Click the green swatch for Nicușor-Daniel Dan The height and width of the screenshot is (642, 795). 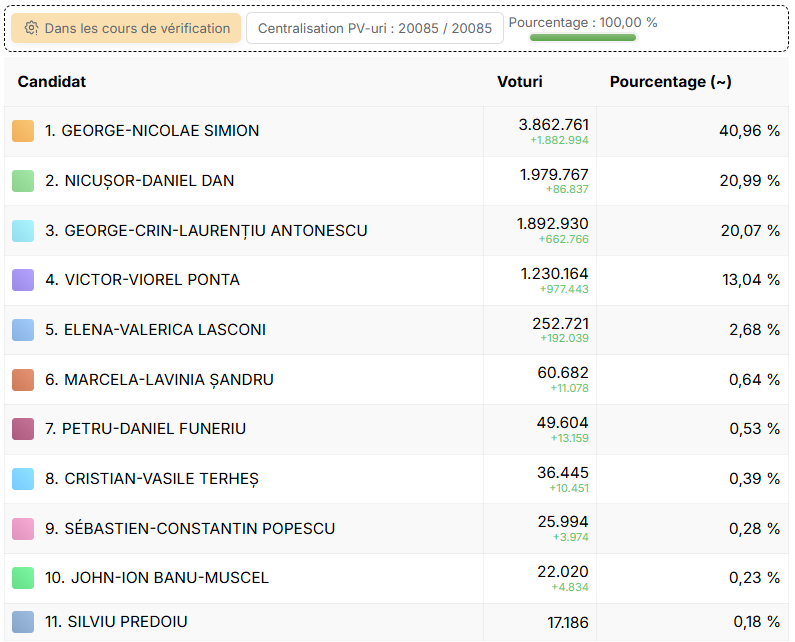(23, 181)
